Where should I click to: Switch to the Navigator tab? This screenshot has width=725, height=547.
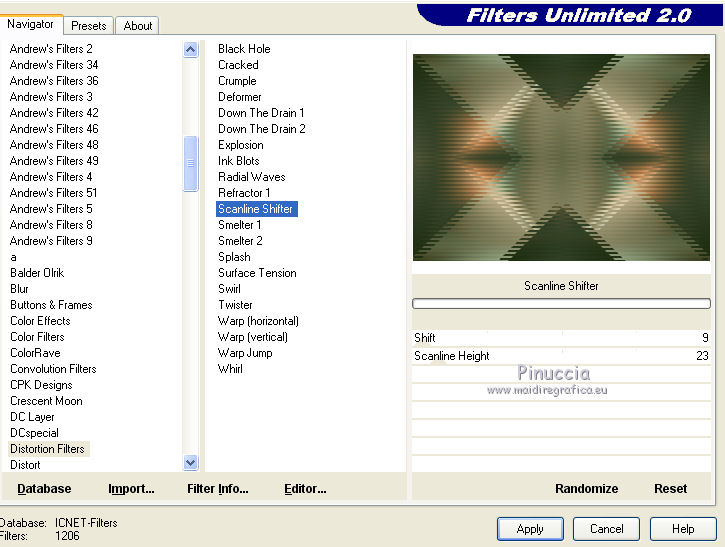[x=31, y=24]
